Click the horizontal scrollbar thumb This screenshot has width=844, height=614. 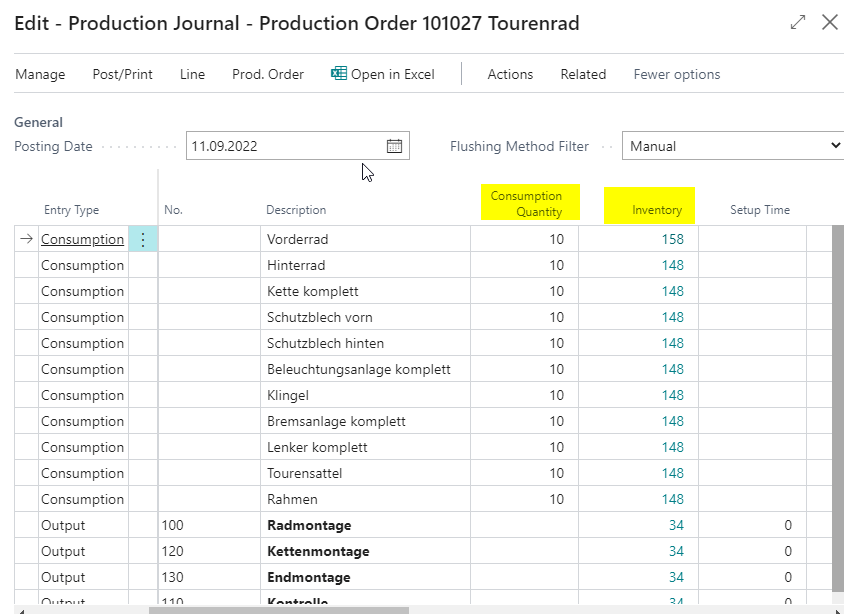coord(279,610)
